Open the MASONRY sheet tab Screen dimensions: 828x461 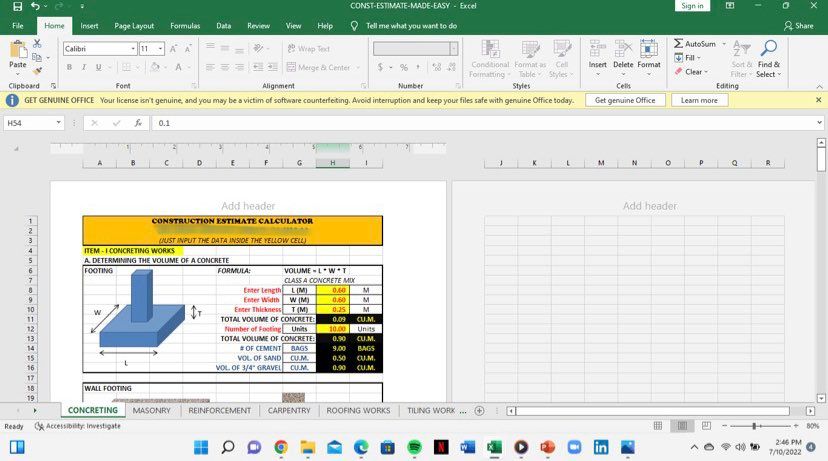(152, 410)
